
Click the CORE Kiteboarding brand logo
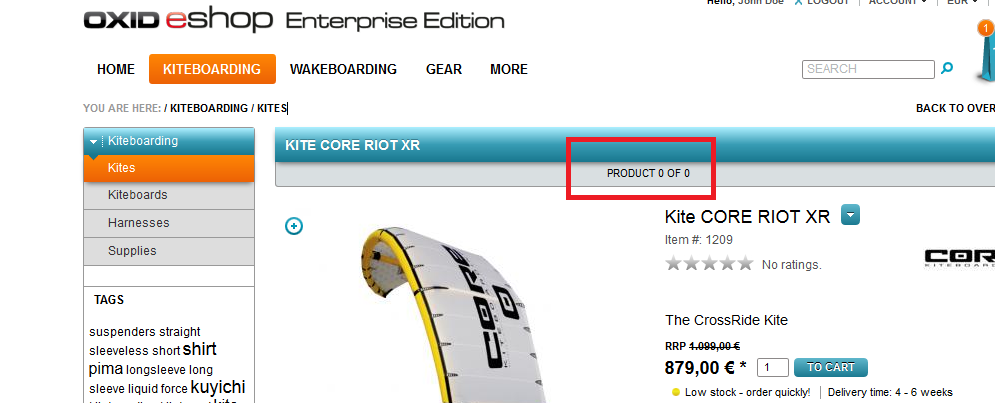960,258
